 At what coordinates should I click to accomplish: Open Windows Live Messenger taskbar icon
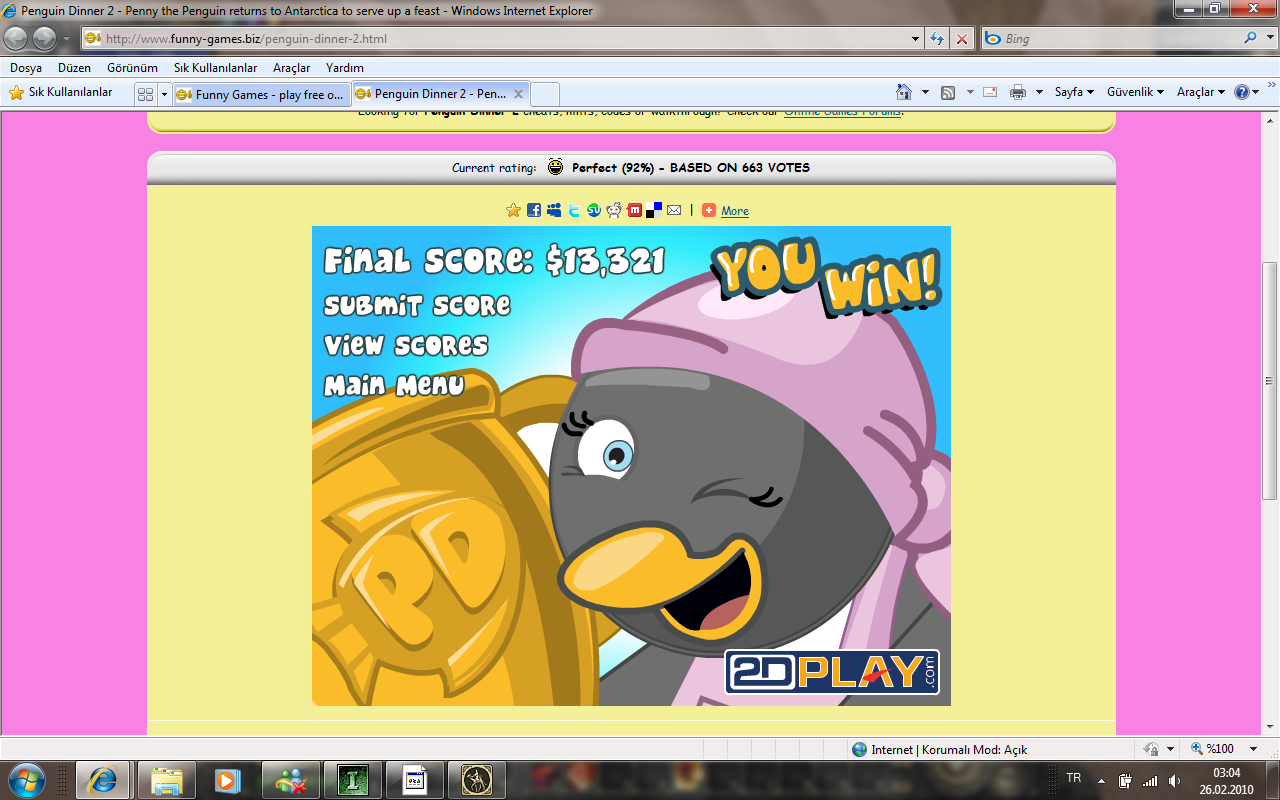point(290,779)
